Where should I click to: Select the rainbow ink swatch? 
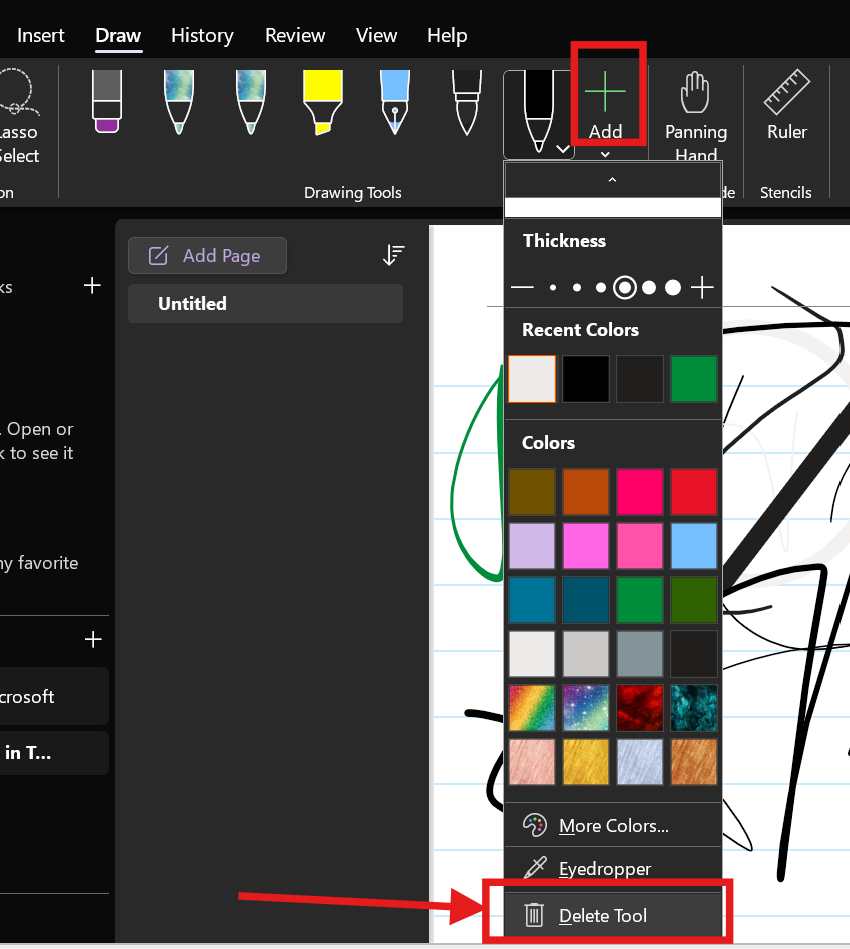(532, 708)
